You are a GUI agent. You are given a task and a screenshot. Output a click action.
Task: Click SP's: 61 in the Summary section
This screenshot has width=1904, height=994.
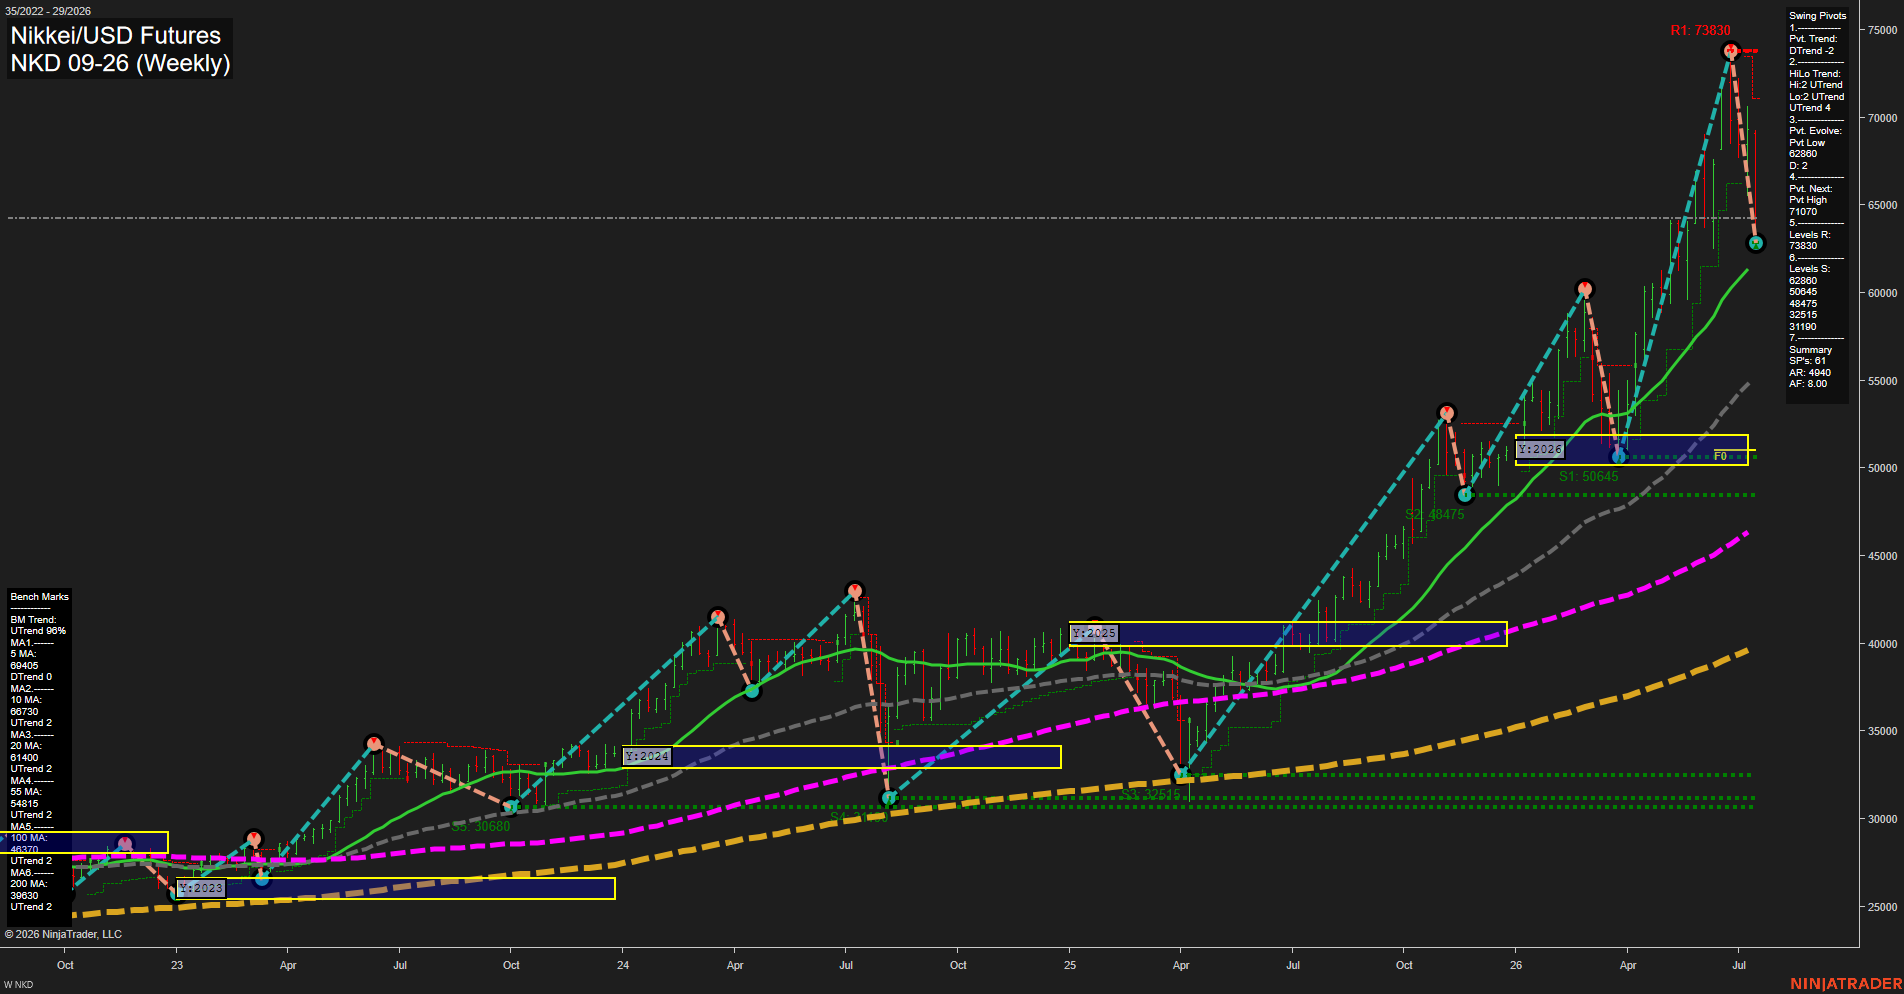pos(1807,361)
